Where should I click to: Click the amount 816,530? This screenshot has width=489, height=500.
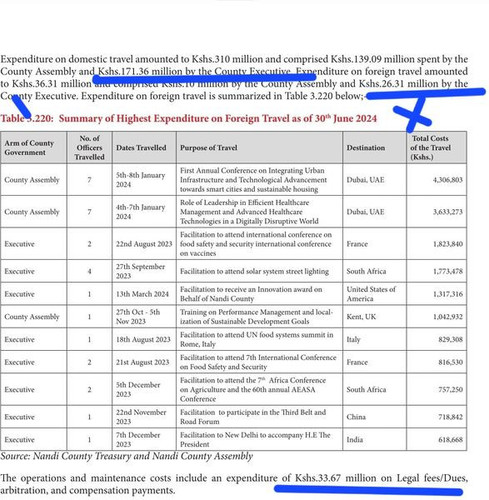[x=450, y=362]
